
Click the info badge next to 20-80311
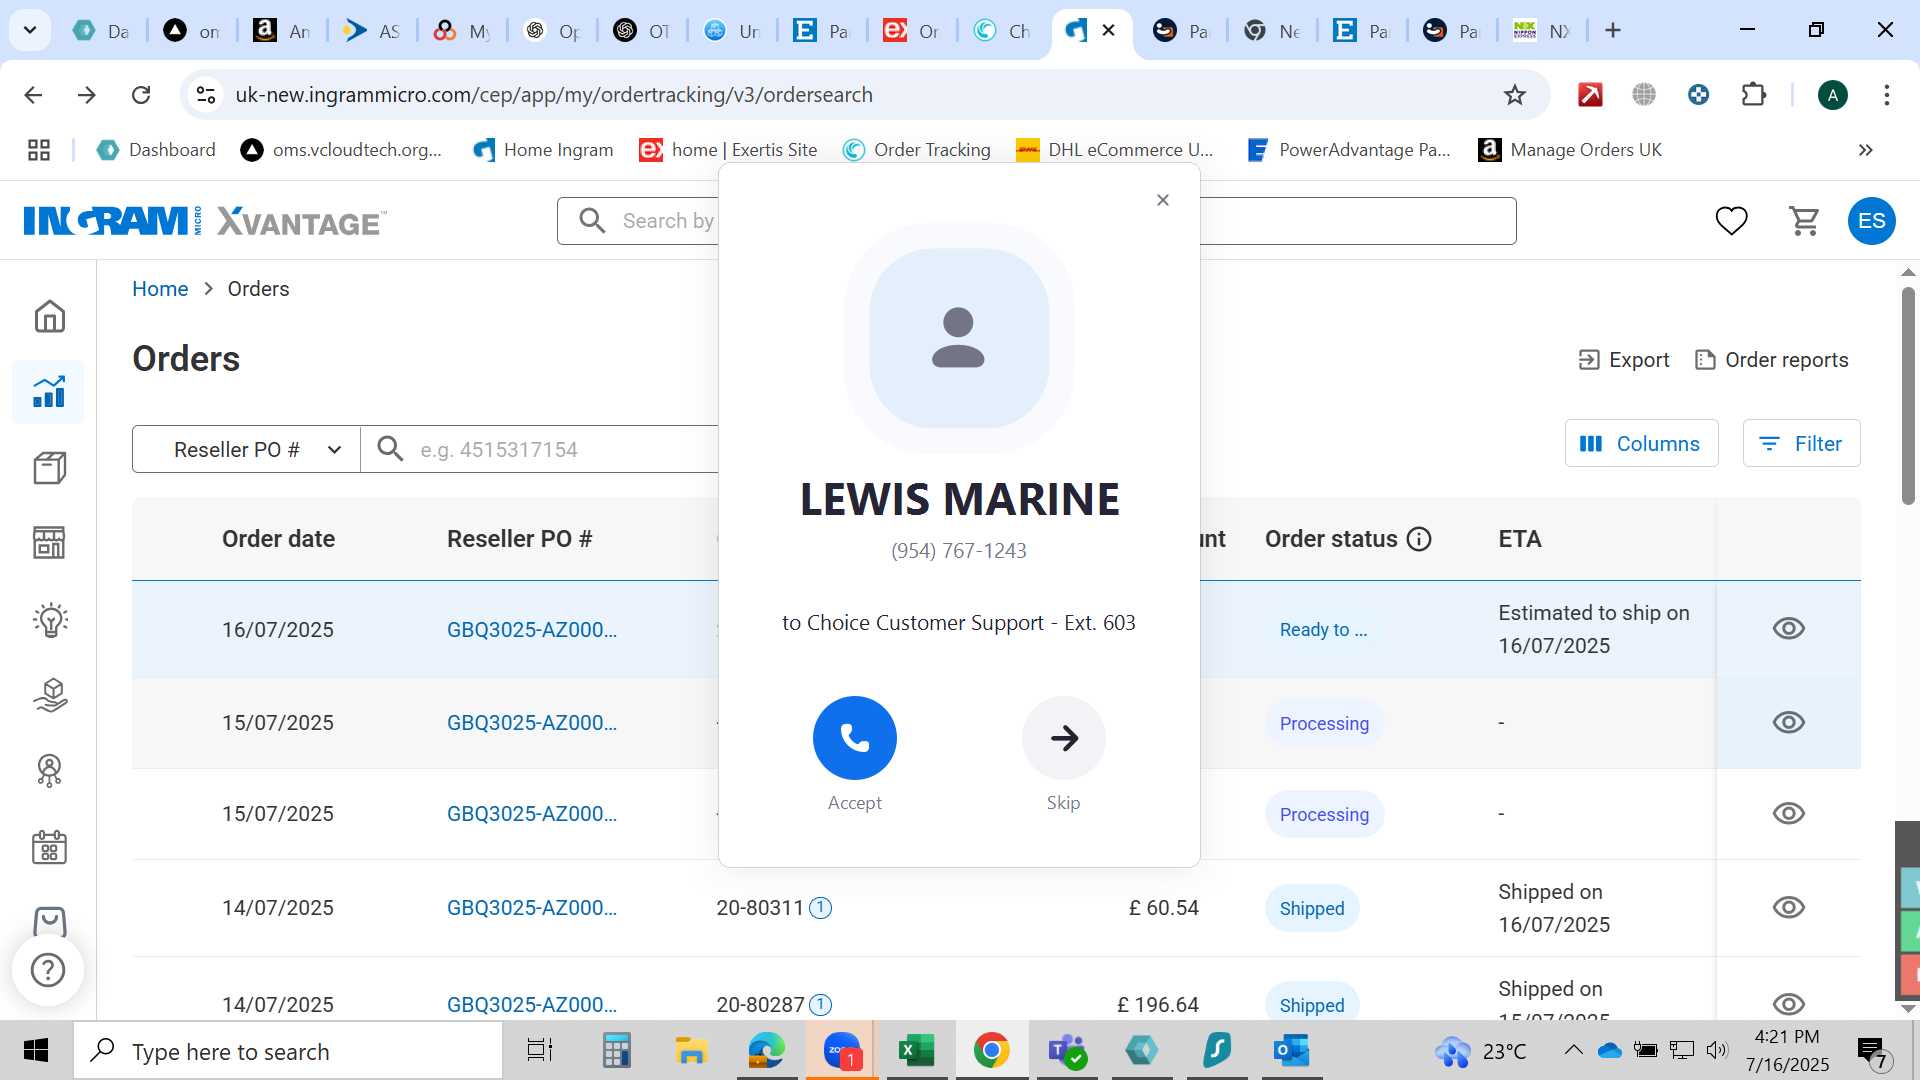pyautogui.click(x=820, y=908)
